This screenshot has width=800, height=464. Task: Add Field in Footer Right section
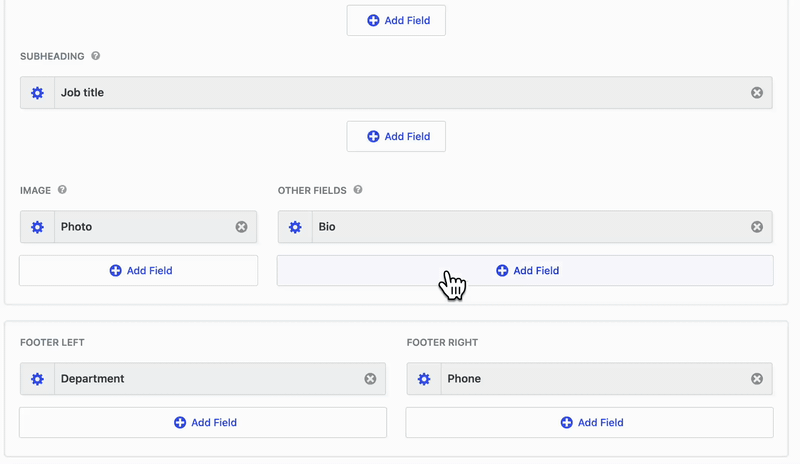tap(589, 422)
